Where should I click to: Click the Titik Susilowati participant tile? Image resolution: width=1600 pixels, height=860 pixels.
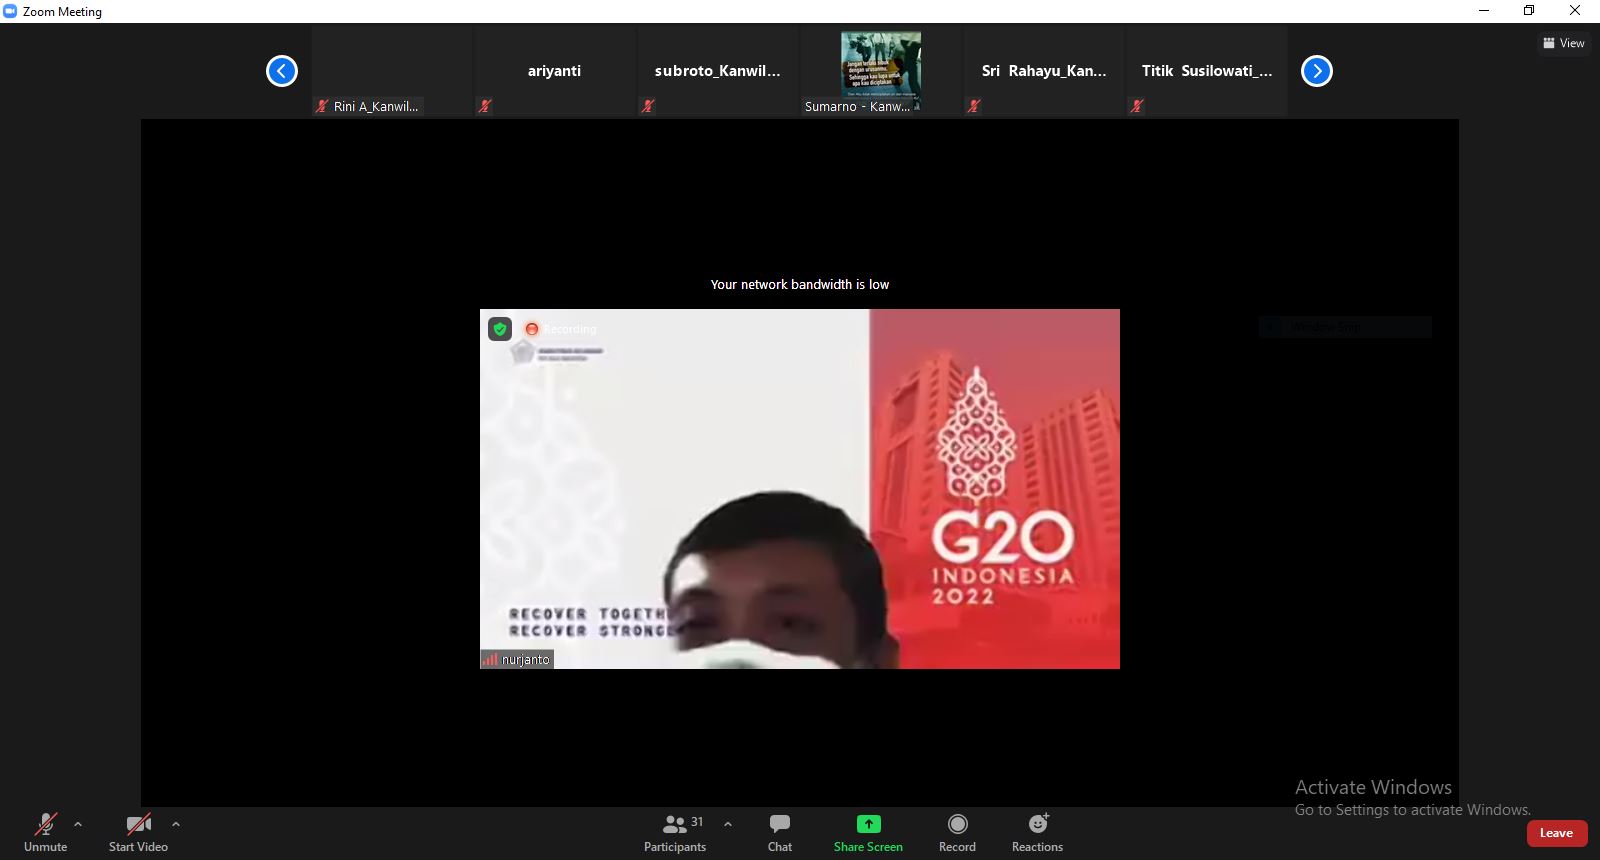point(1206,72)
